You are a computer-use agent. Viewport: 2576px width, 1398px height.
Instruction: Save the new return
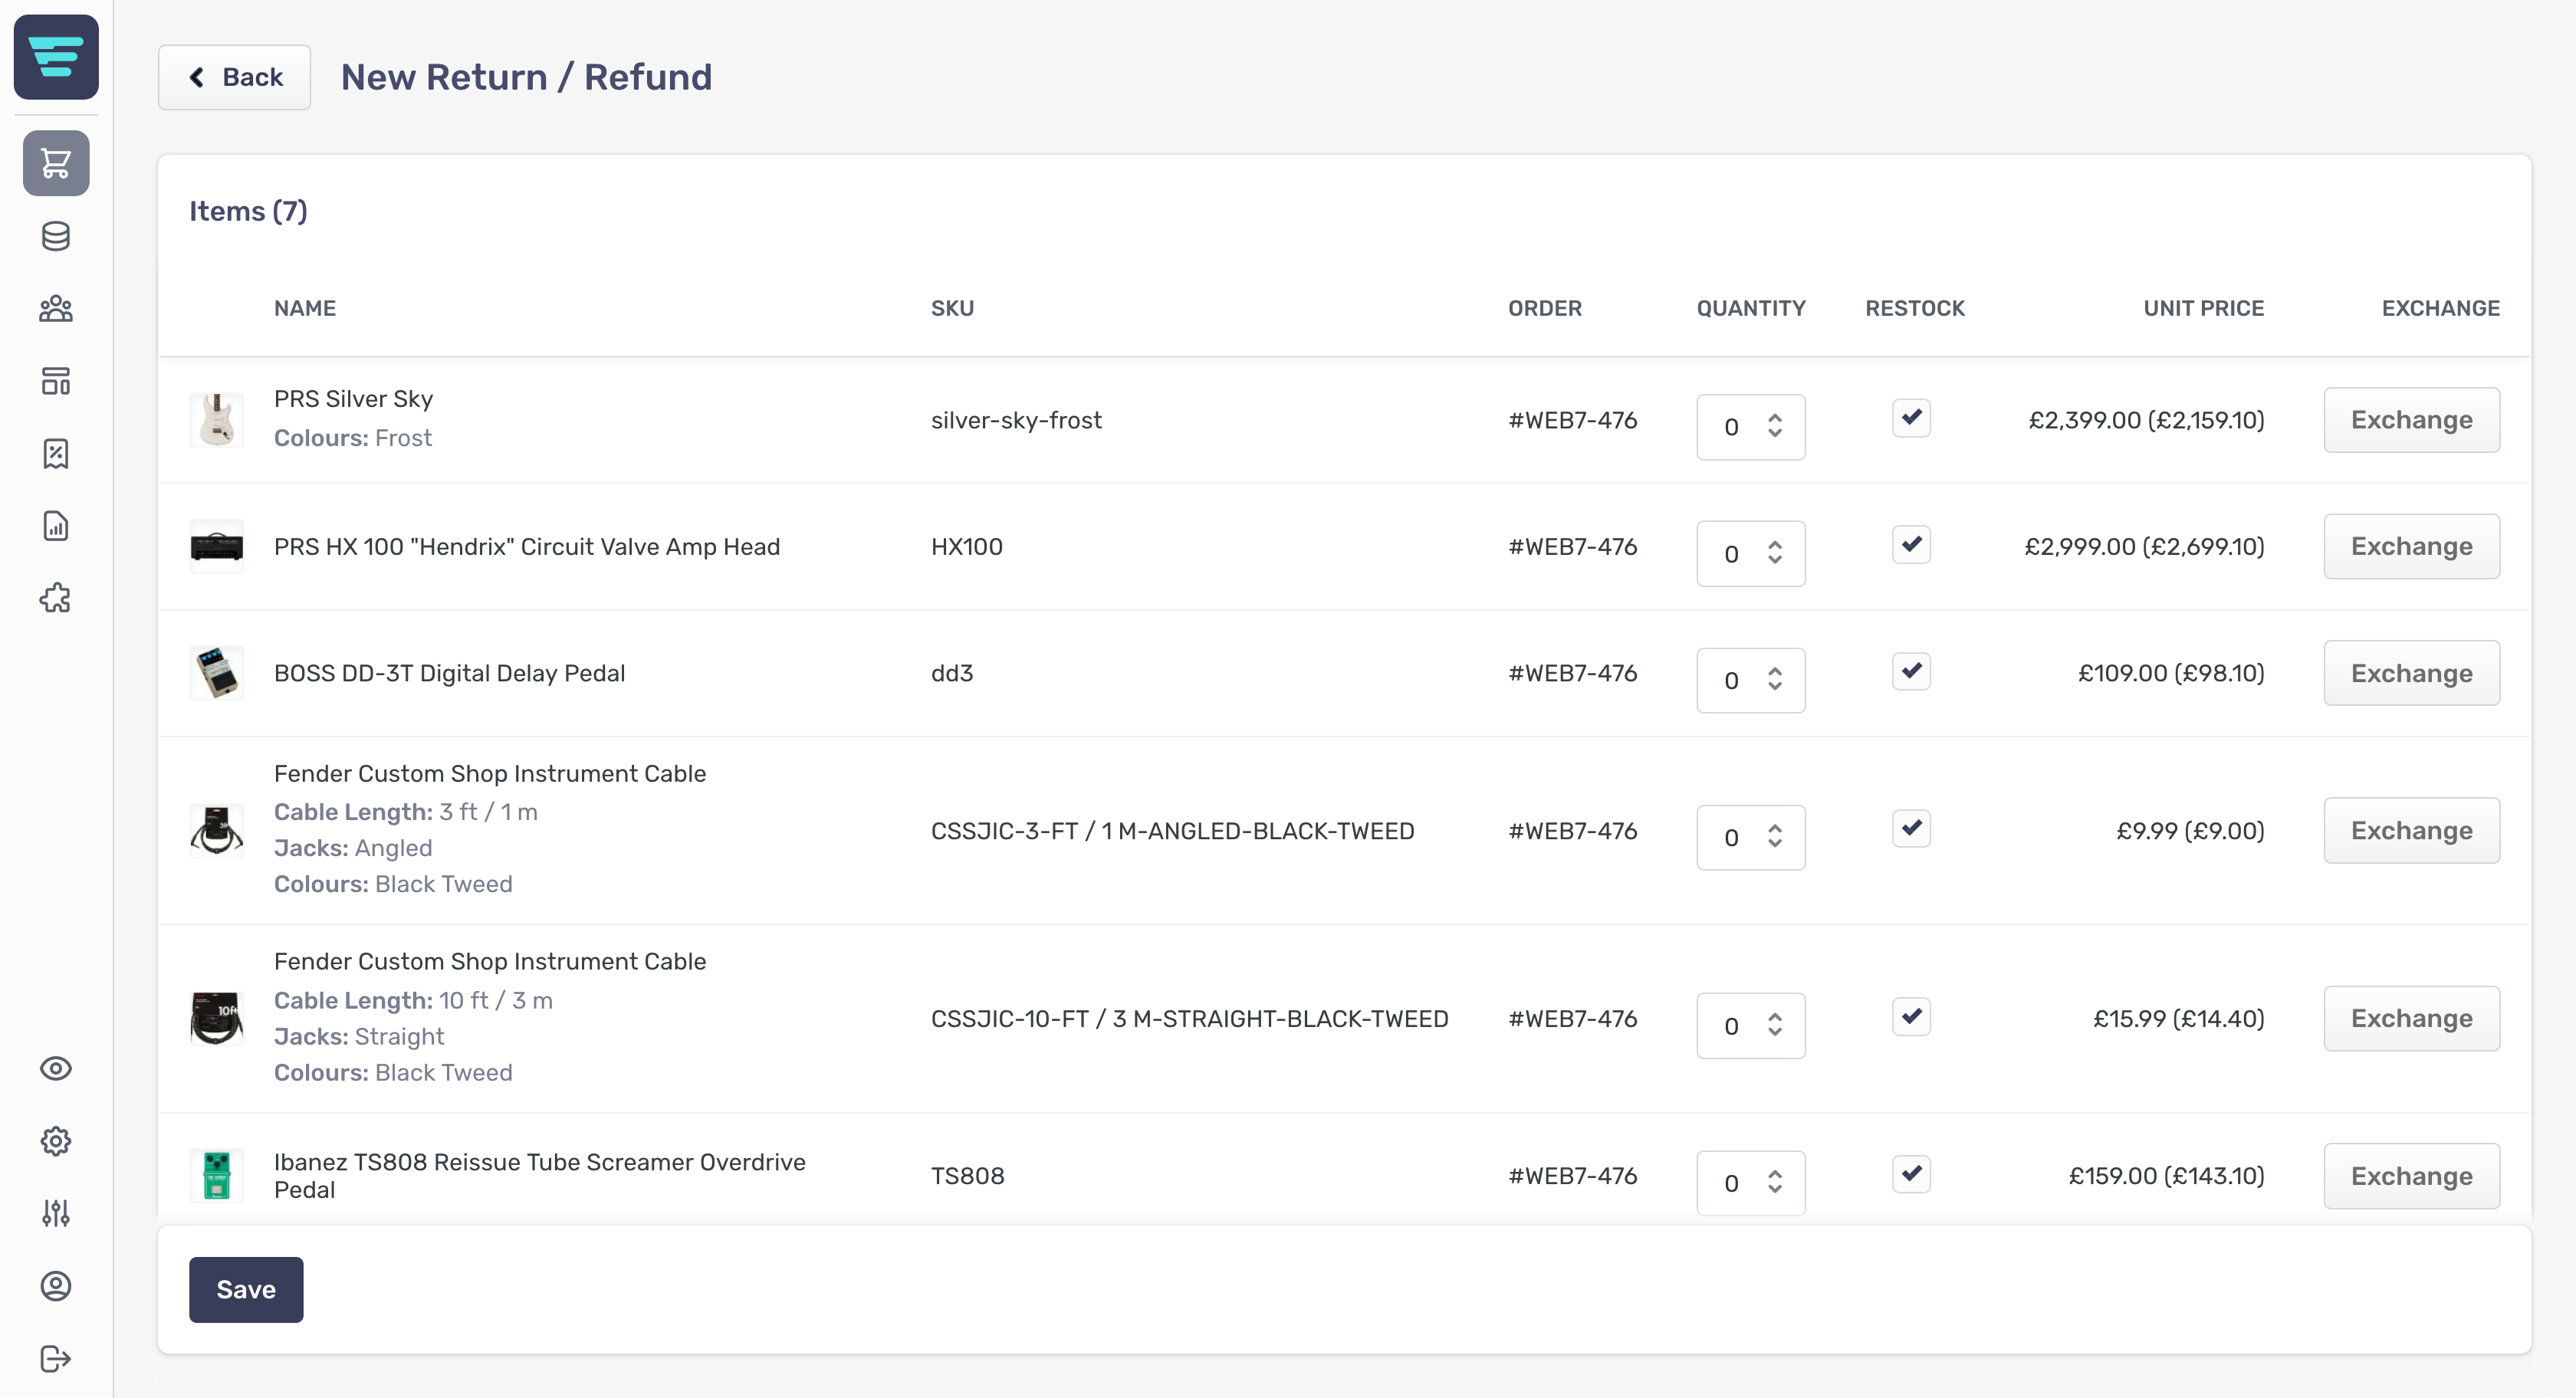tap(246, 1290)
